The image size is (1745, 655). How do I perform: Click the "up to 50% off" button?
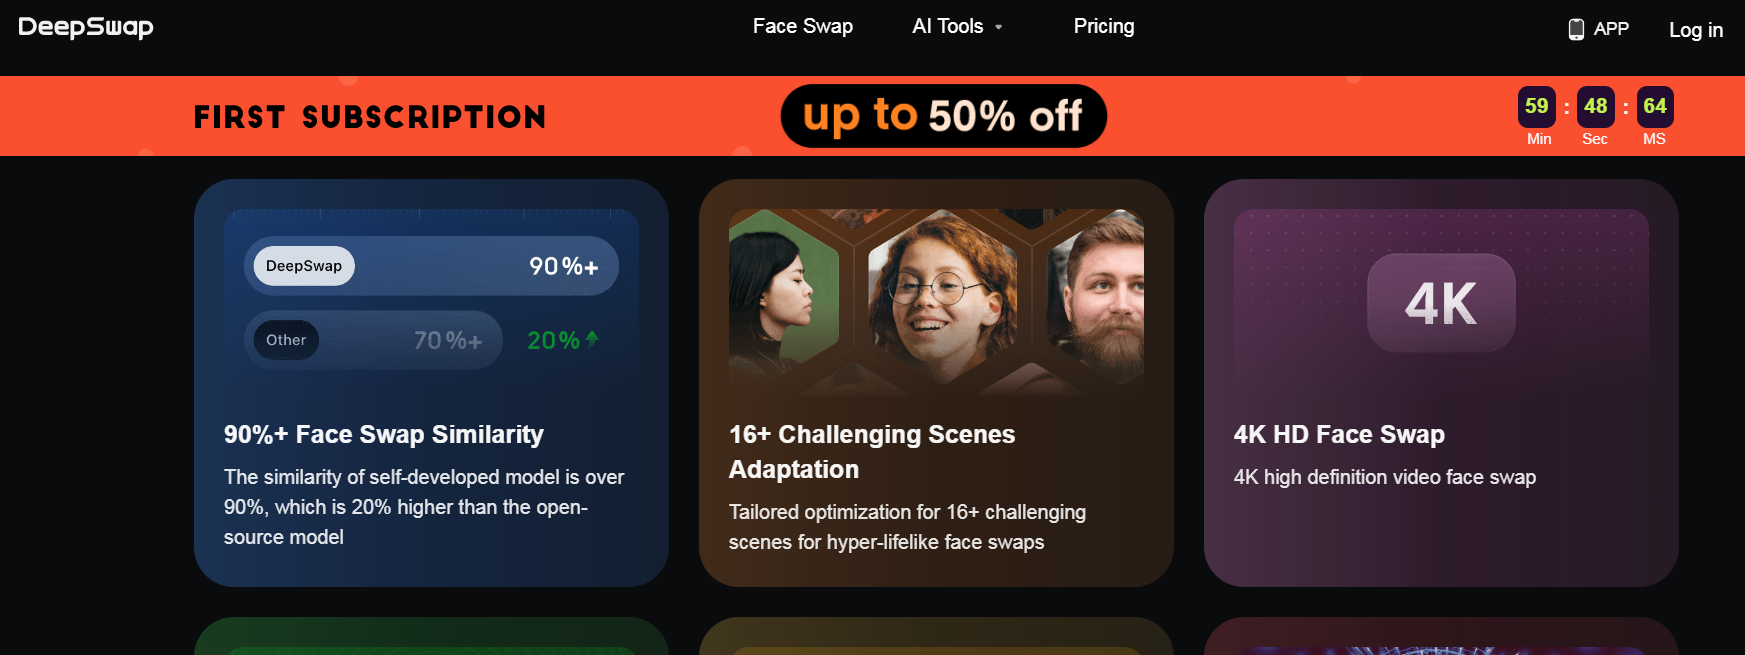click(943, 116)
